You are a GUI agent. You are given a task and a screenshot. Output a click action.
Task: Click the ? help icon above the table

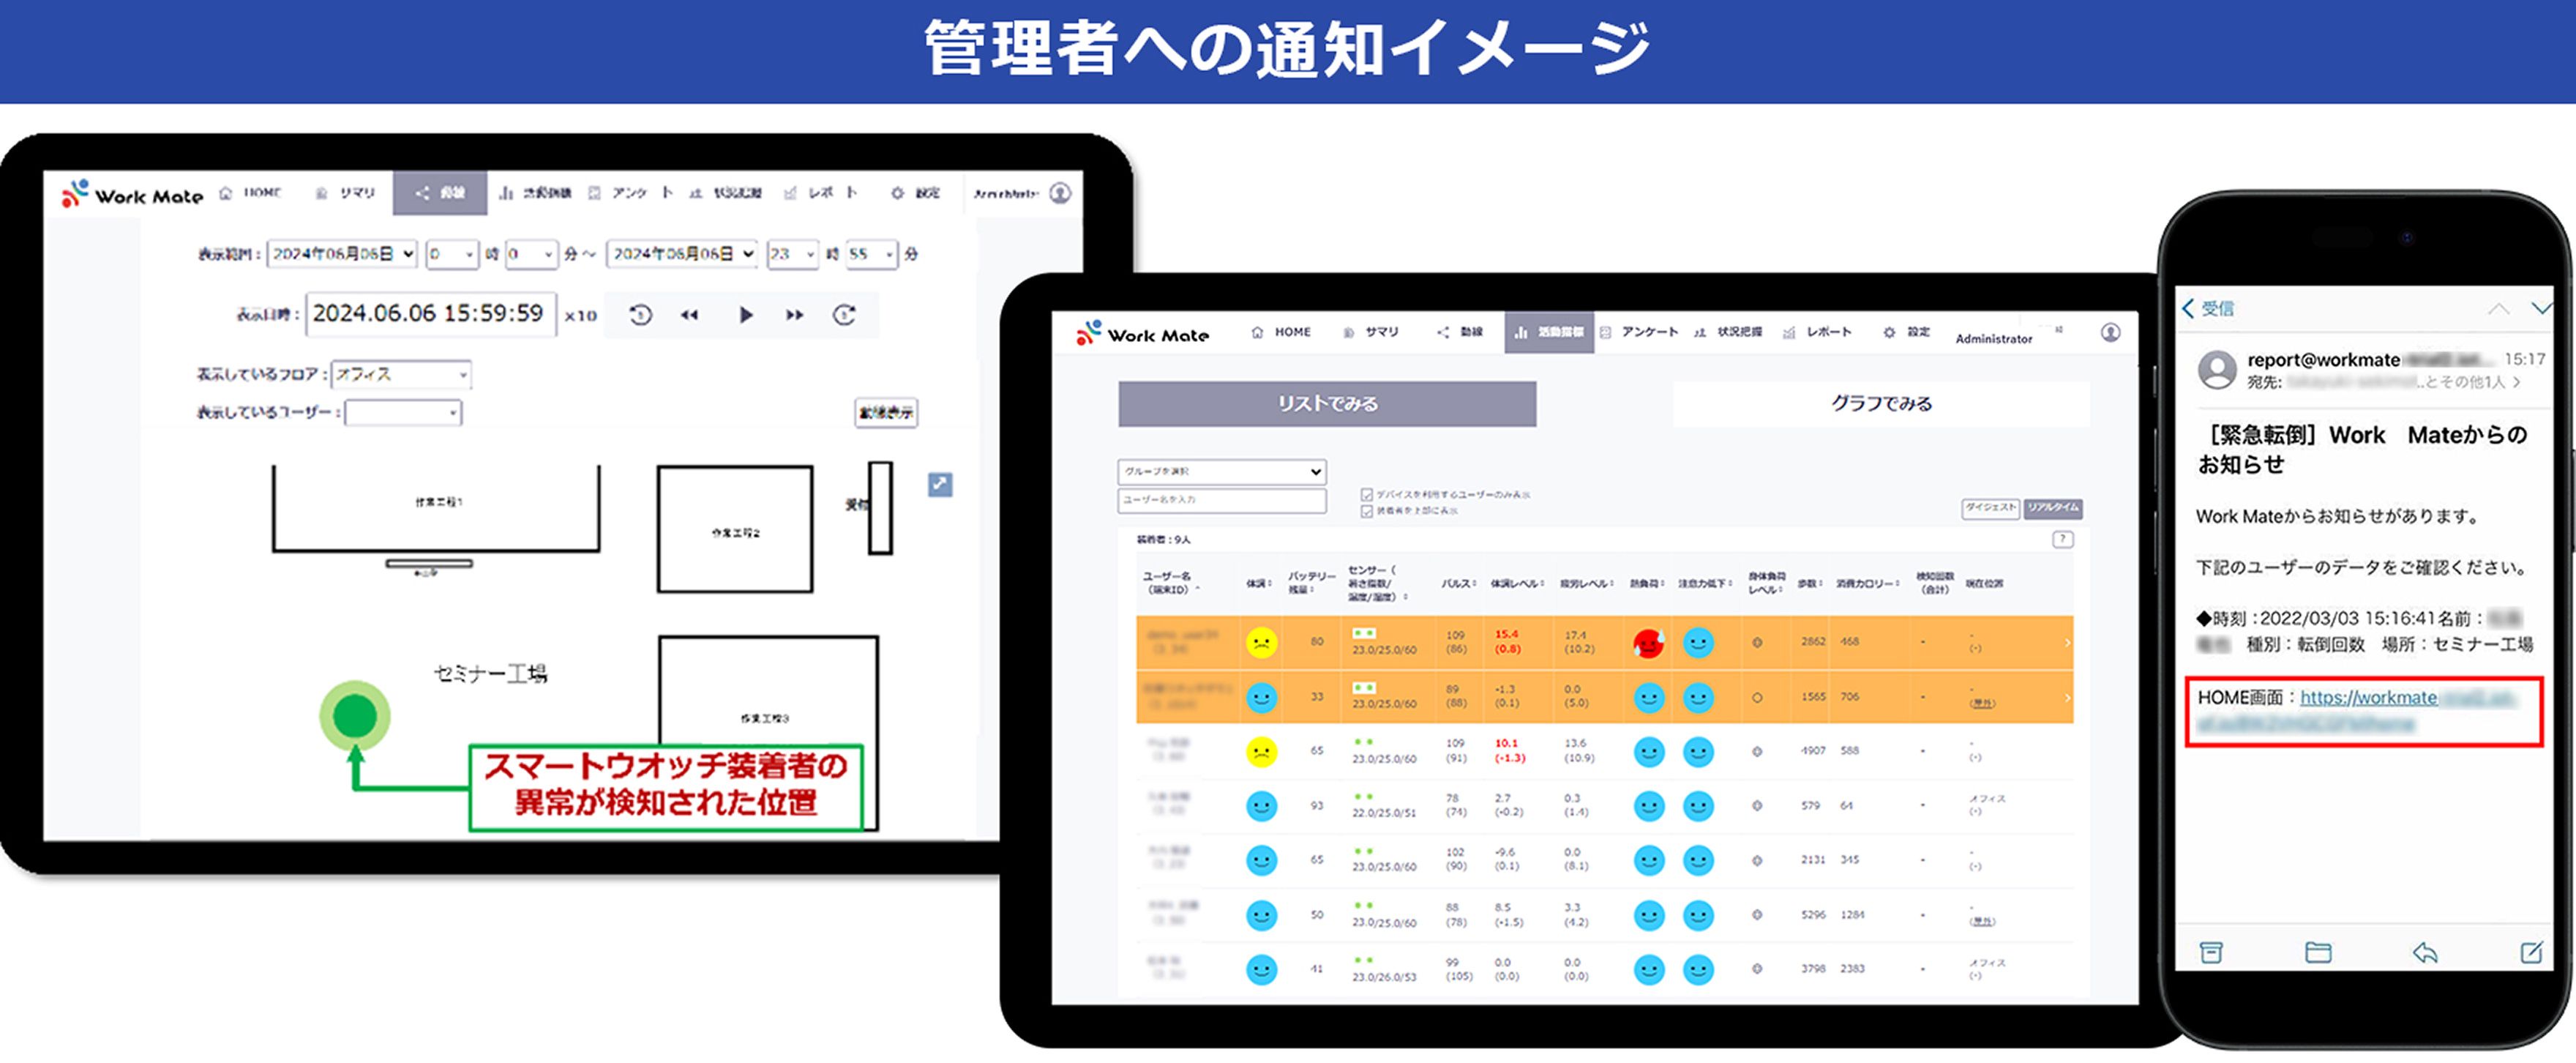pos(2062,540)
